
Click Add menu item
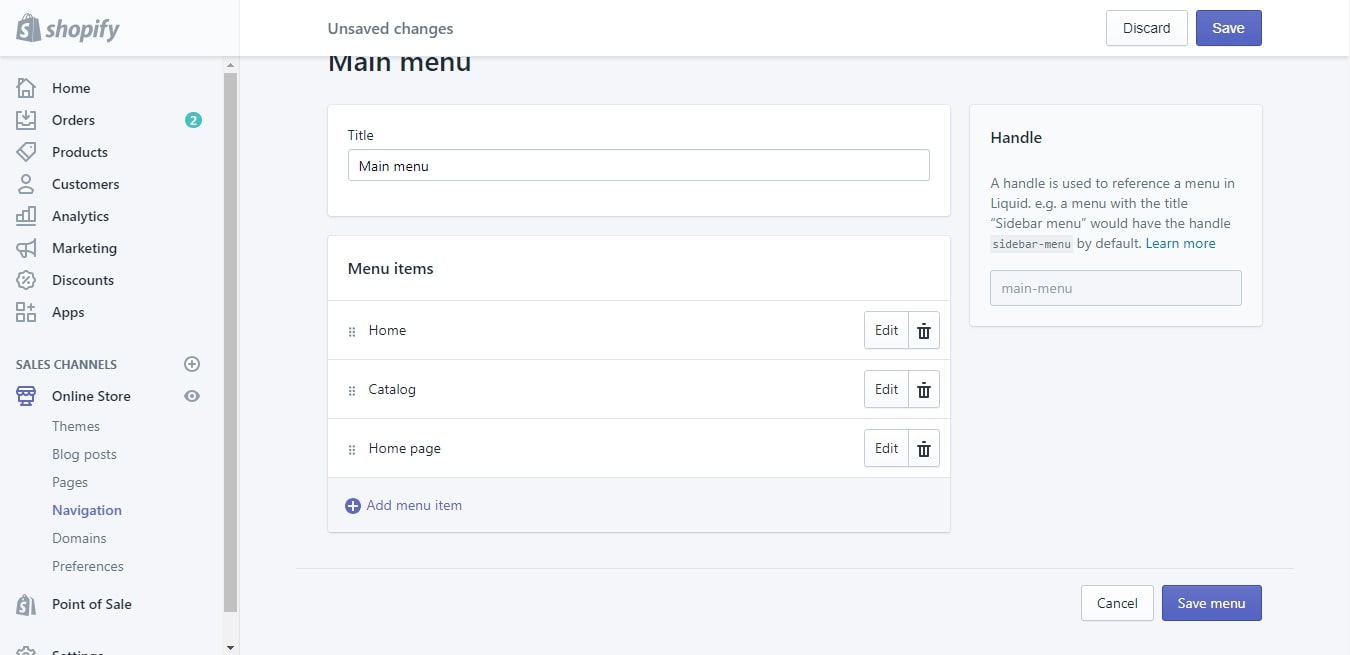click(414, 505)
